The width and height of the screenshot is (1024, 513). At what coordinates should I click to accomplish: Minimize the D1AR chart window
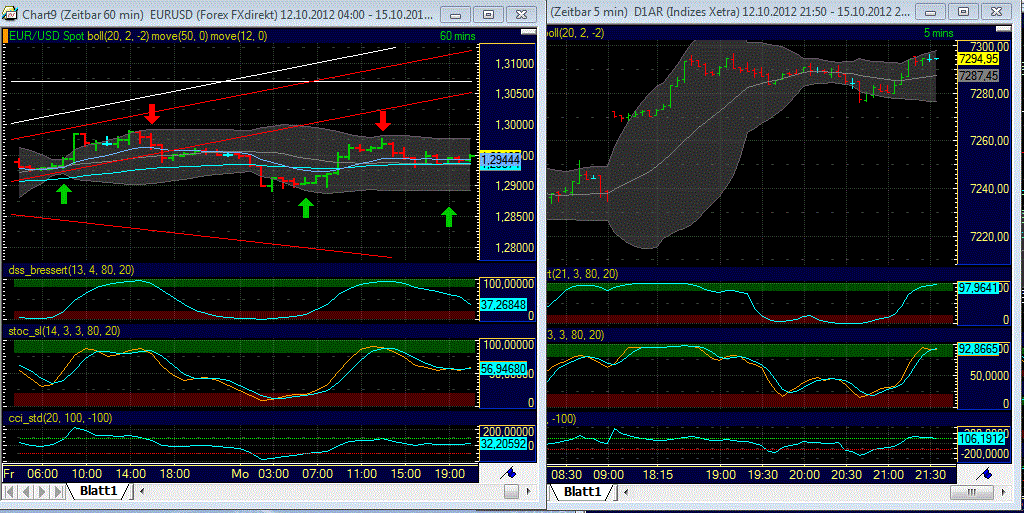[931, 12]
